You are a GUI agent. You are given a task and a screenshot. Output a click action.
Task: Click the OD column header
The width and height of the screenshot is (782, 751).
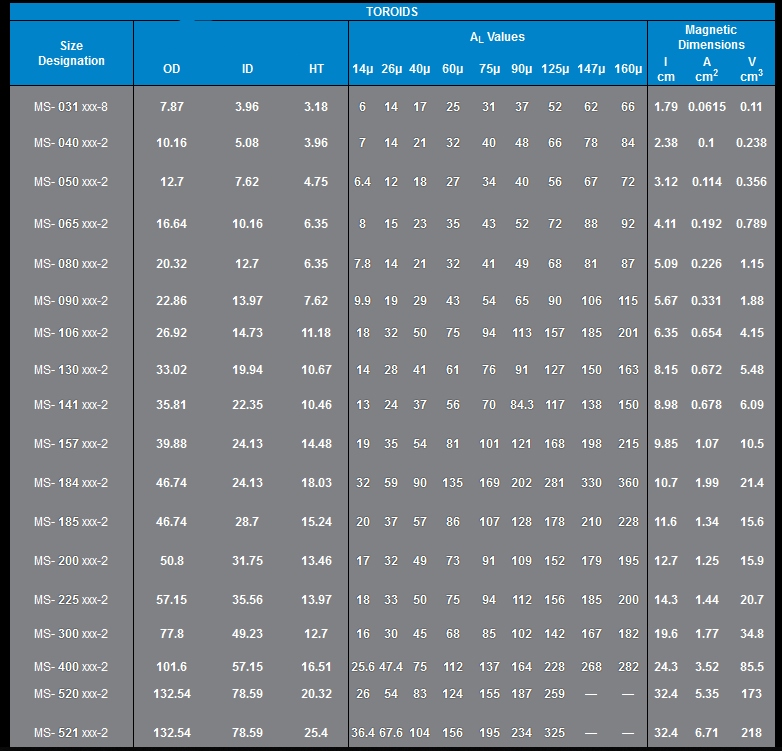coord(172,69)
